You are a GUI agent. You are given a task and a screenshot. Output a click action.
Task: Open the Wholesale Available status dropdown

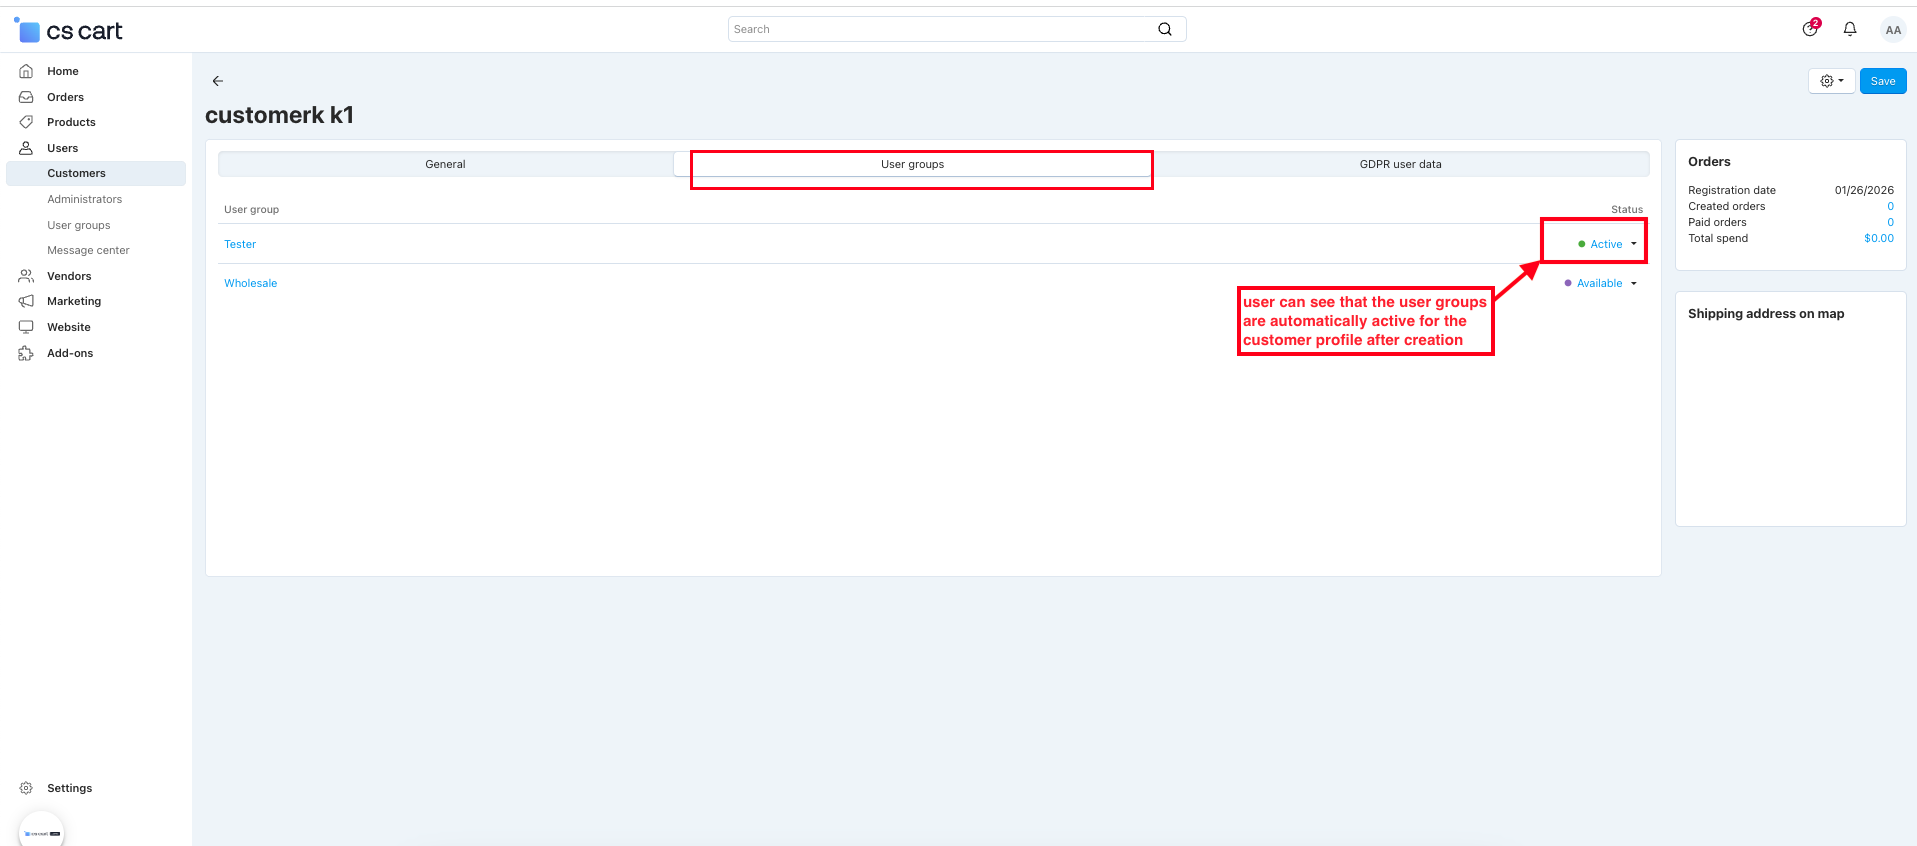[1601, 283]
